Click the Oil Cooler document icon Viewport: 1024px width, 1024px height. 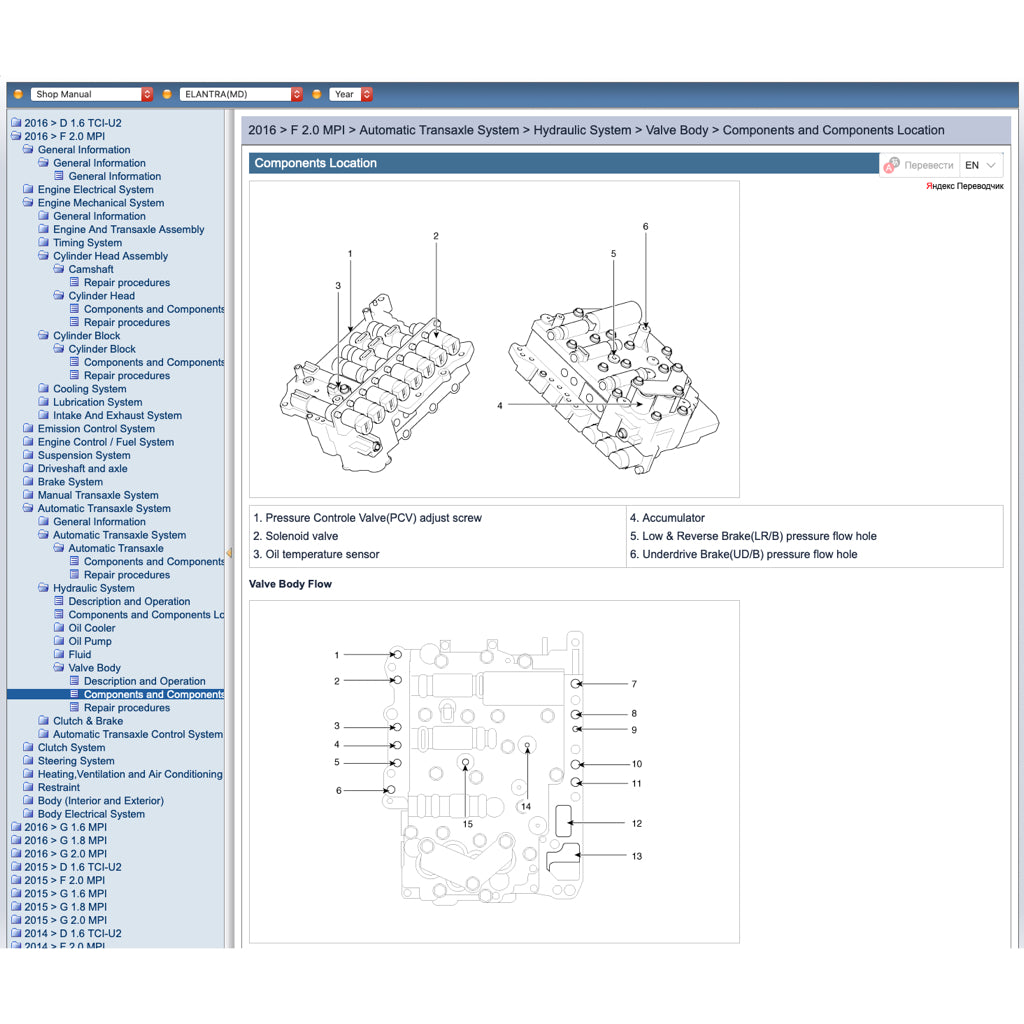(x=59, y=628)
